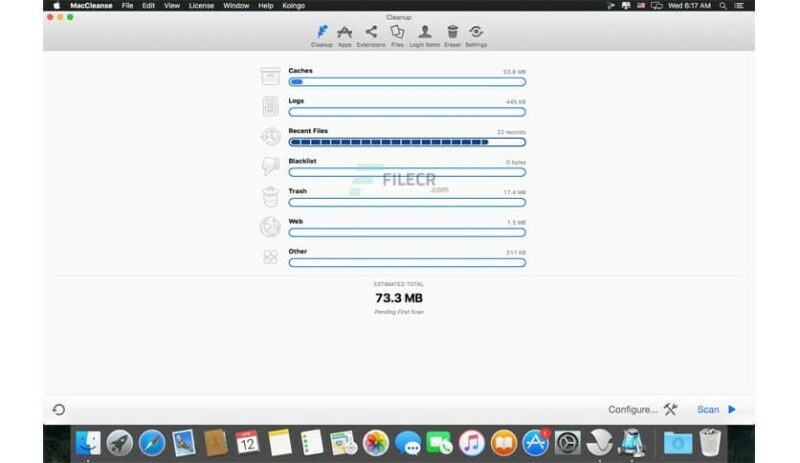Image resolution: width=800 pixels, height=463 pixels.
Task: Open the Login Items section
Action: [x=425, y=34]
